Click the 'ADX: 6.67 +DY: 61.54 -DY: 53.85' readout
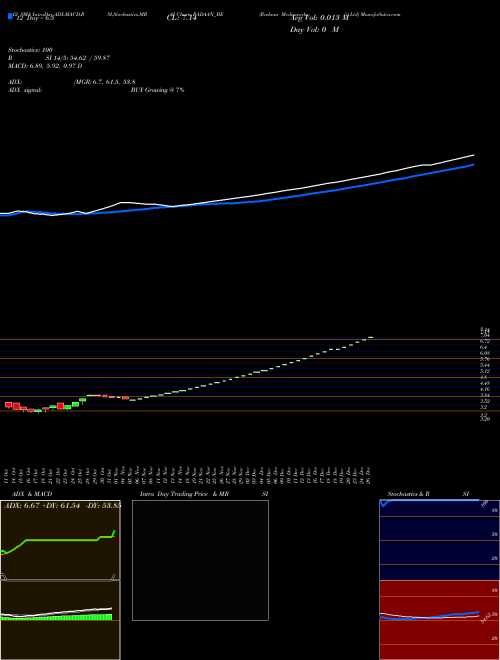500x660 pixels. click(62, 505)
